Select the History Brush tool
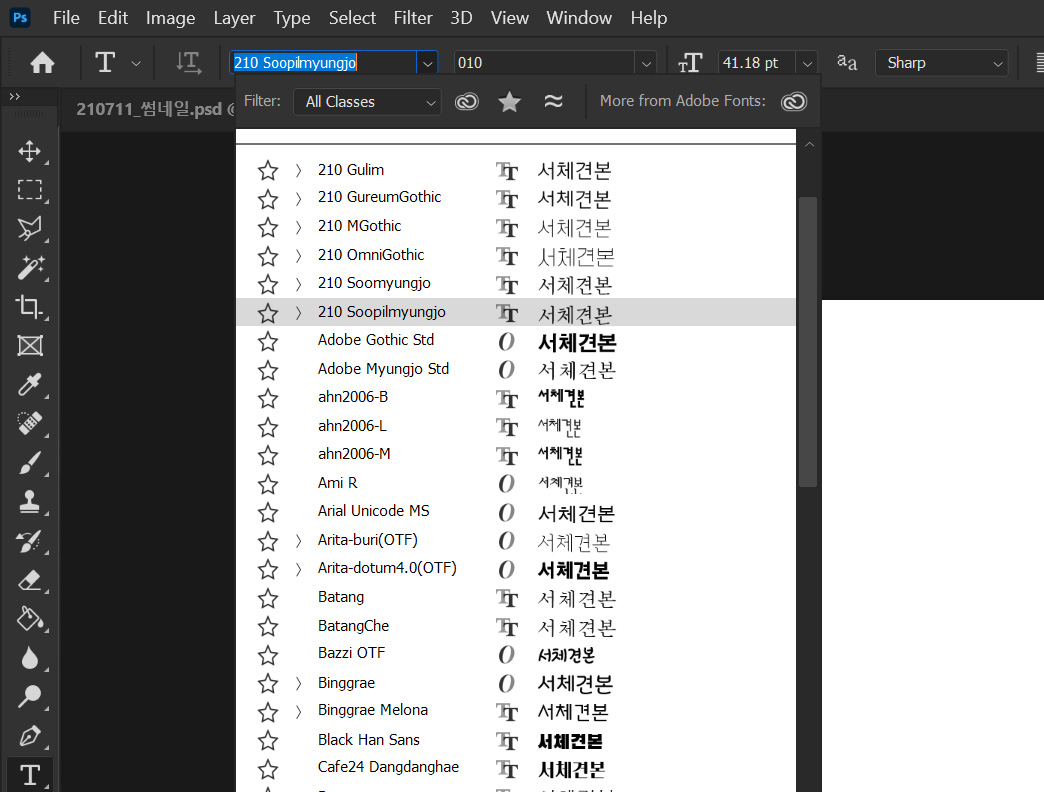Image resolution: width=1044 pixels, height=792 pixels. [x=29, y=540]
